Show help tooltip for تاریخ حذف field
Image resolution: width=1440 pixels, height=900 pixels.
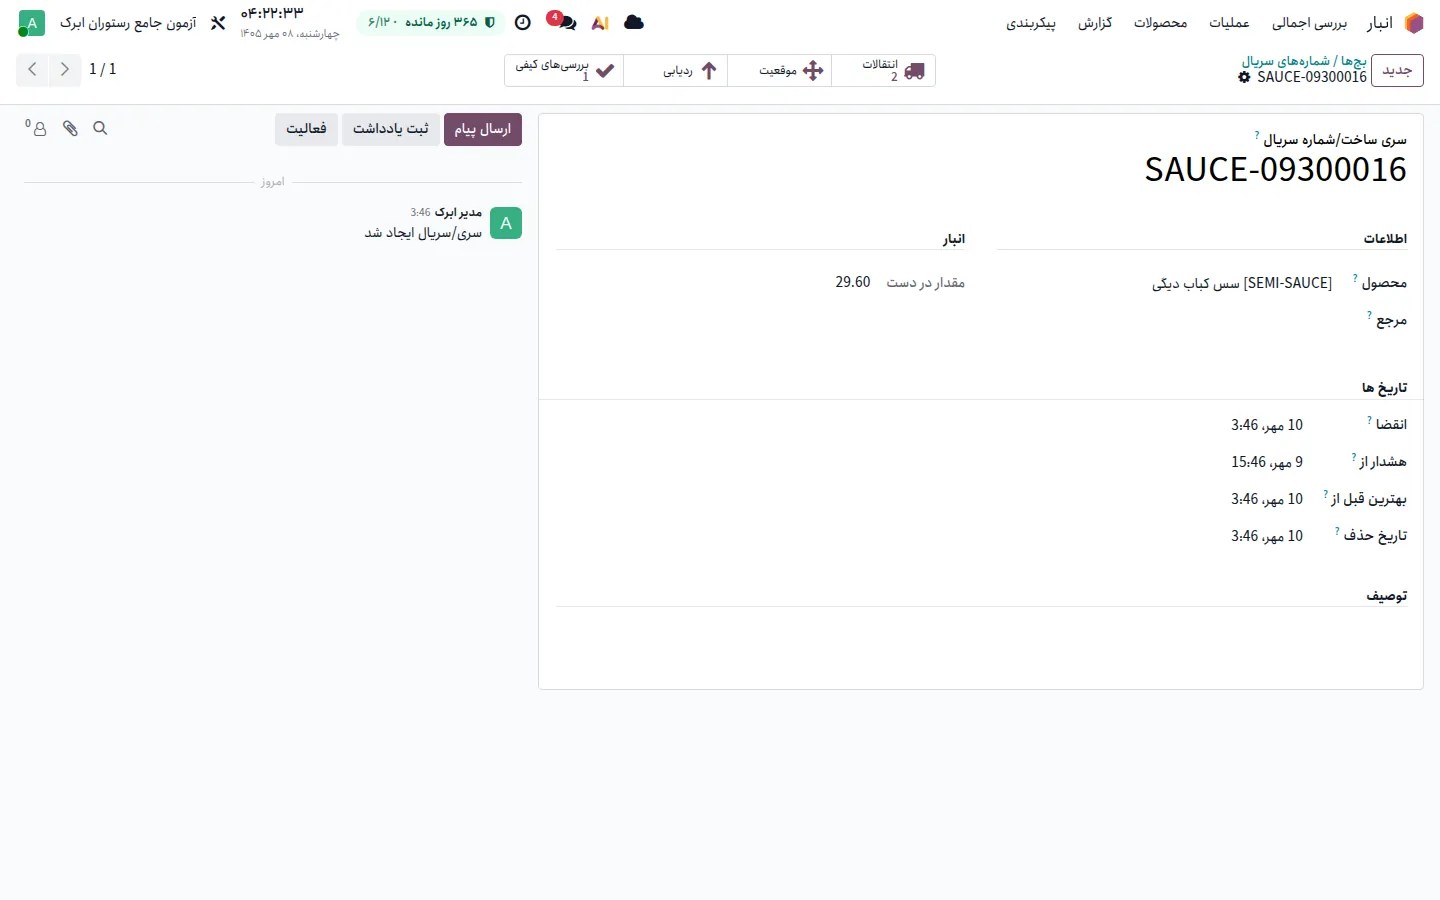point(1337,531)
